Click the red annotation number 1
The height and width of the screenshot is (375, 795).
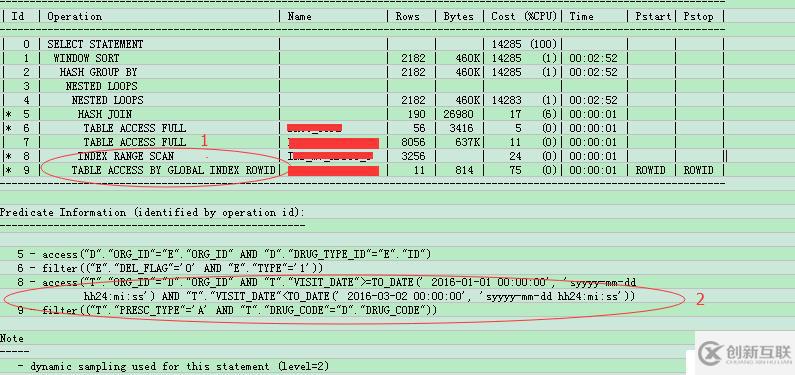tap(204, 141)
